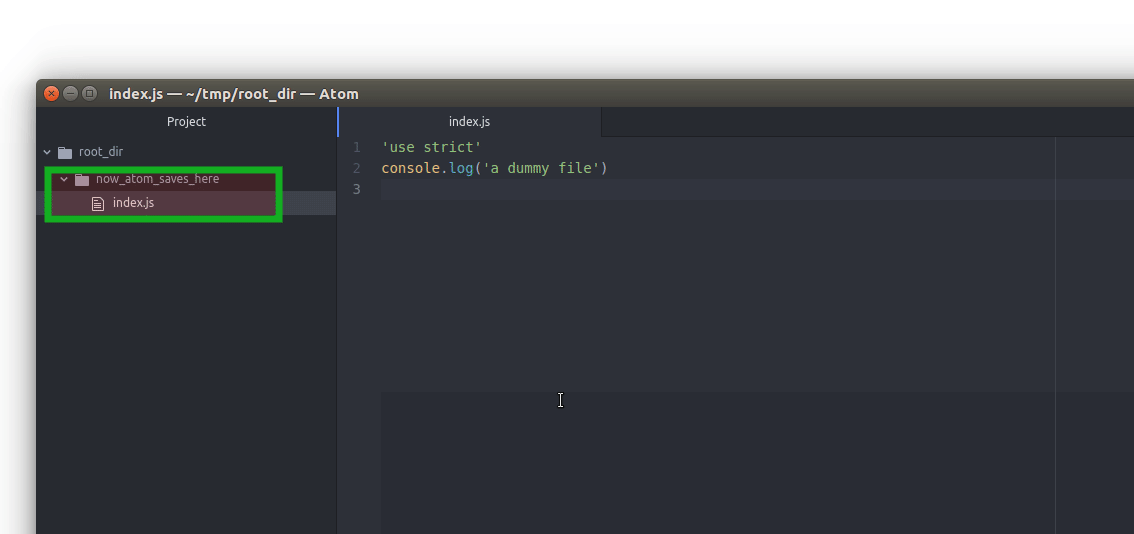Viewport: 1134px width, 534px height.
Task: Click the word console in line 2
Action: pyautogui.click(x=411, y=169)
